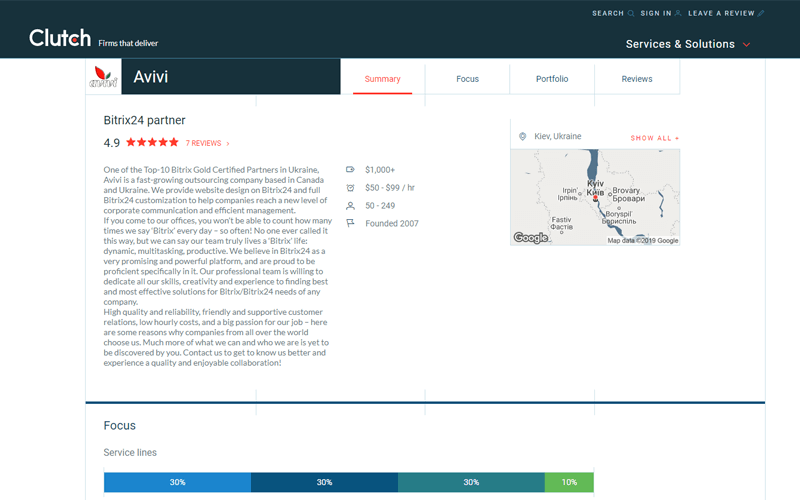800x500 pixels.
Task: Click the Service lines label
Action: coord(130,453)
